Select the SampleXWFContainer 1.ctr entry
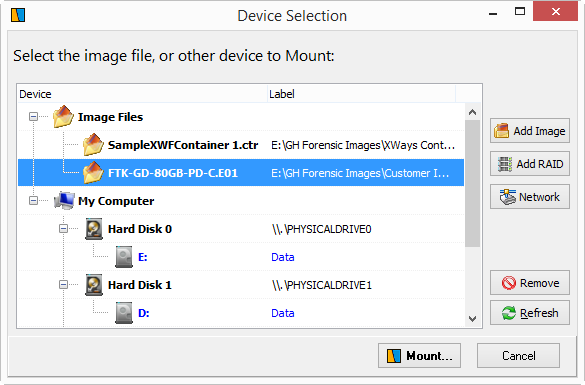The width and height of the screenshot is (585, 385). click(x=241, y=145)
